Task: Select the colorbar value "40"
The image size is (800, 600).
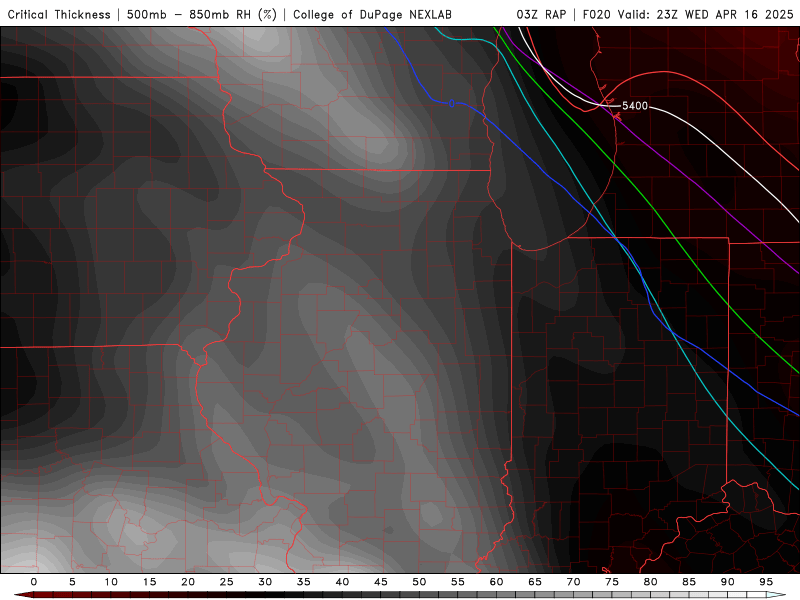Action: 342,582
